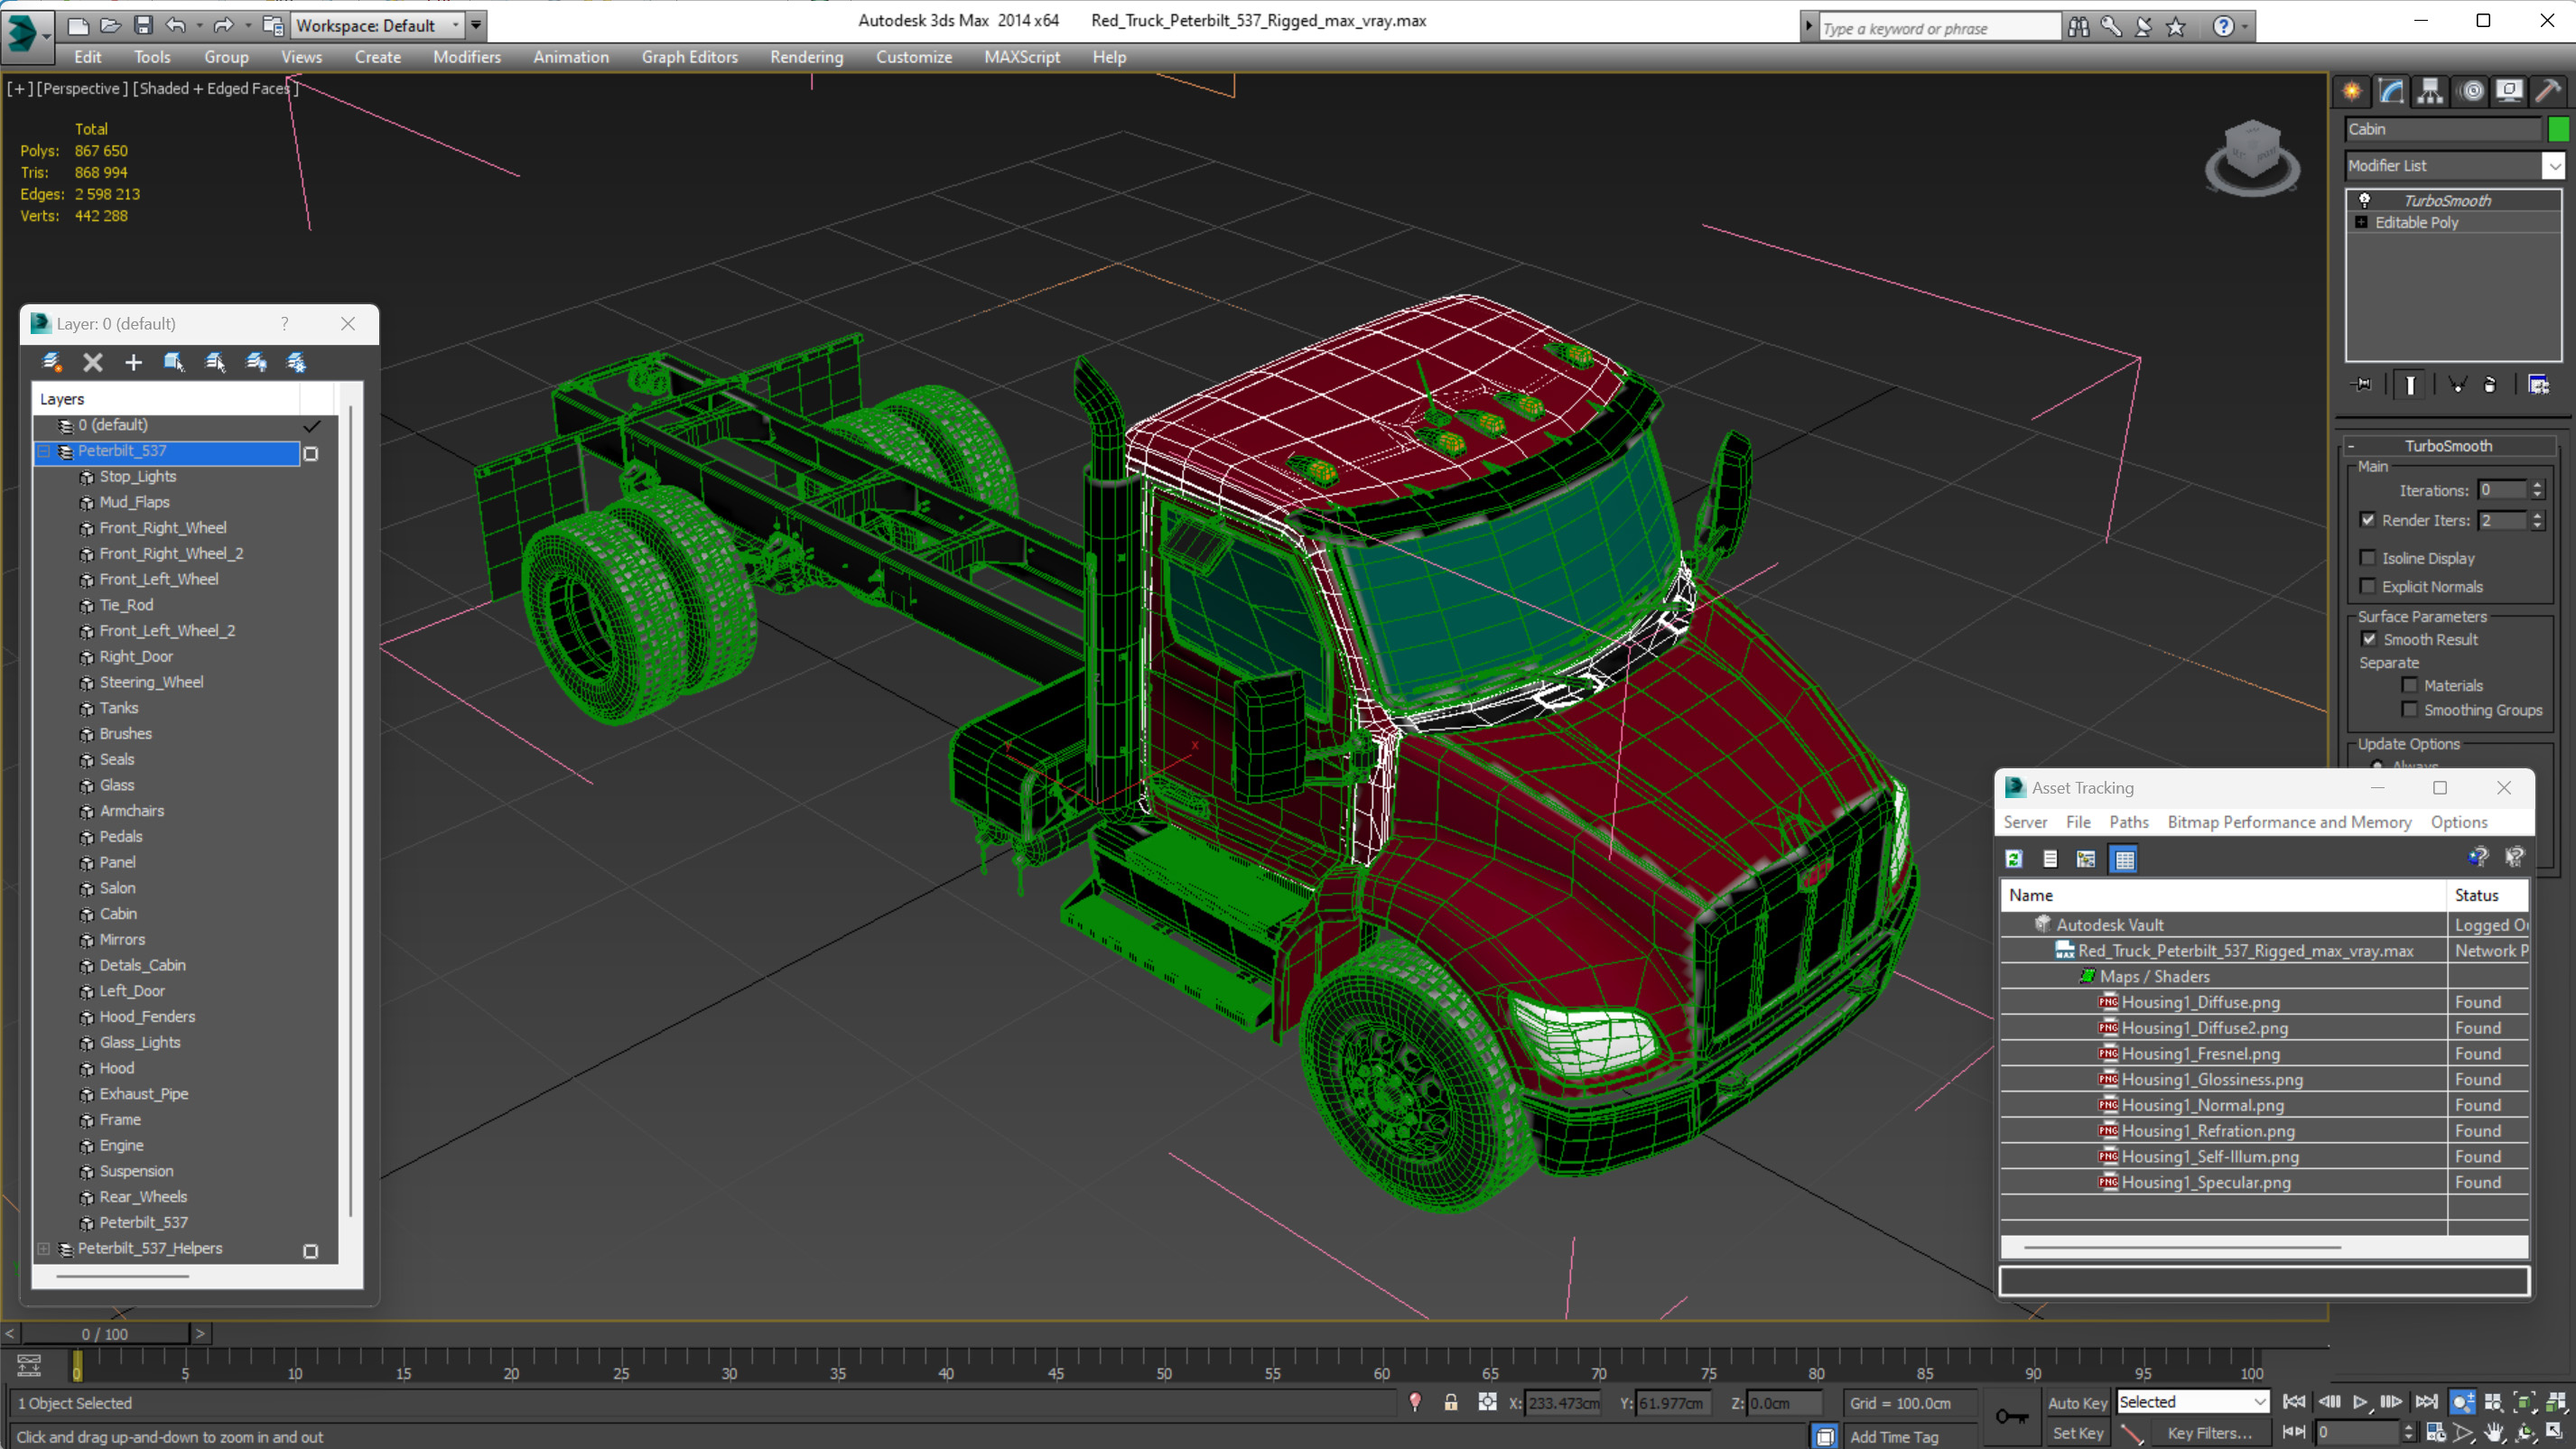This screenshot has width=2576, height=1449.
Task: Toggle Render Iters checkbox
Action: [2367, 520]
